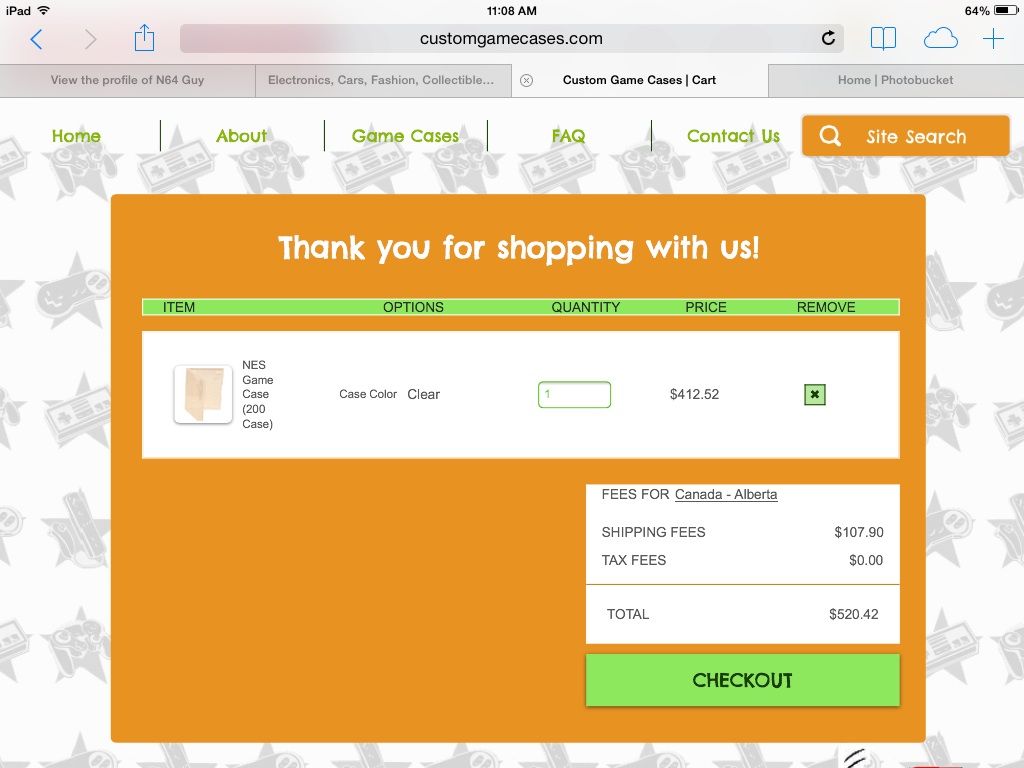Tap the Safari back arrow
This screenshot has width=1024, height=768.
point(37,39)
